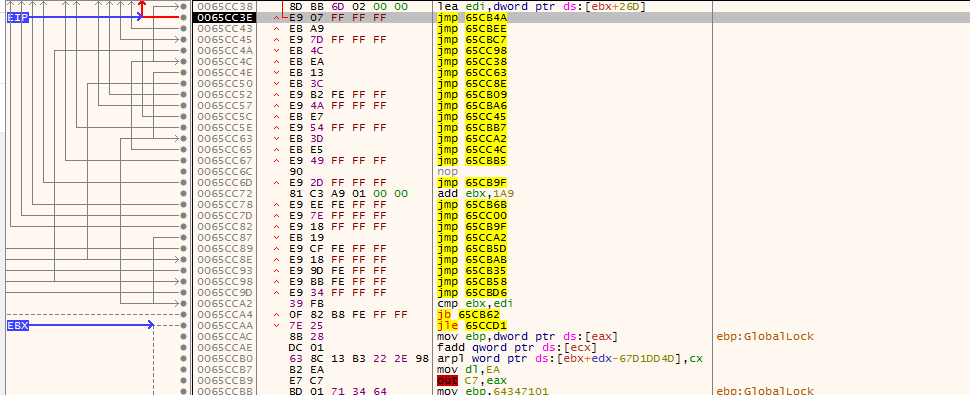Click instruction jmp 65CB35
Screen dimensions: 970x395
[472, 270]
